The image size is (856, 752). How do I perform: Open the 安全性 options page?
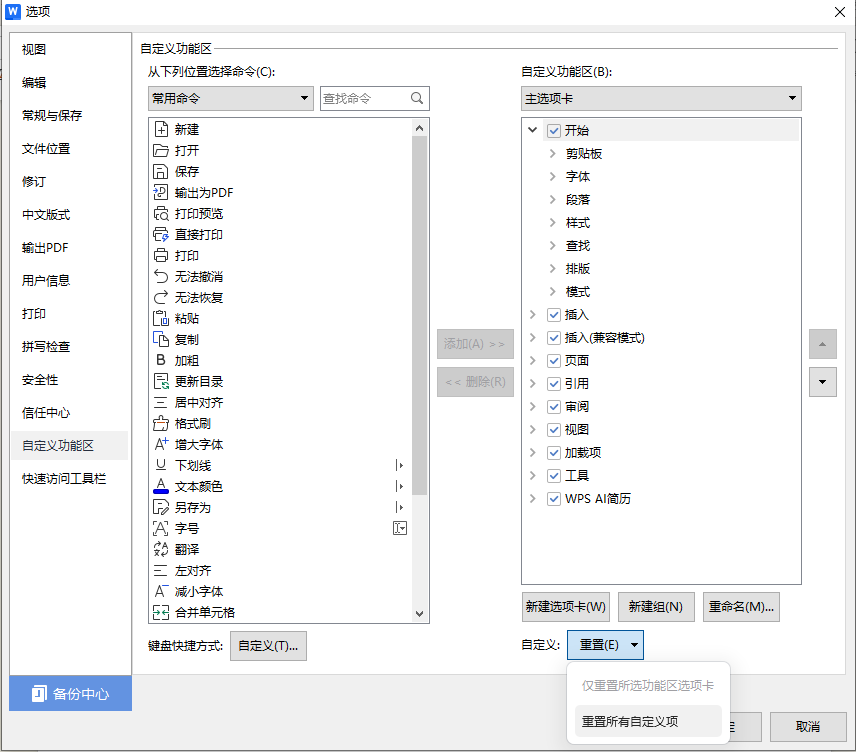[40, 380]
